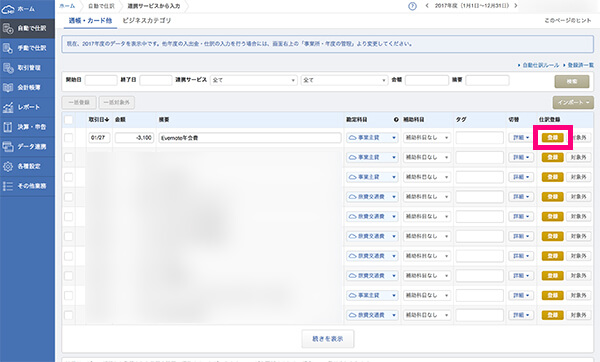Click the 検索 button
Screen dimensions: 600x362
(x=572, y=81)
